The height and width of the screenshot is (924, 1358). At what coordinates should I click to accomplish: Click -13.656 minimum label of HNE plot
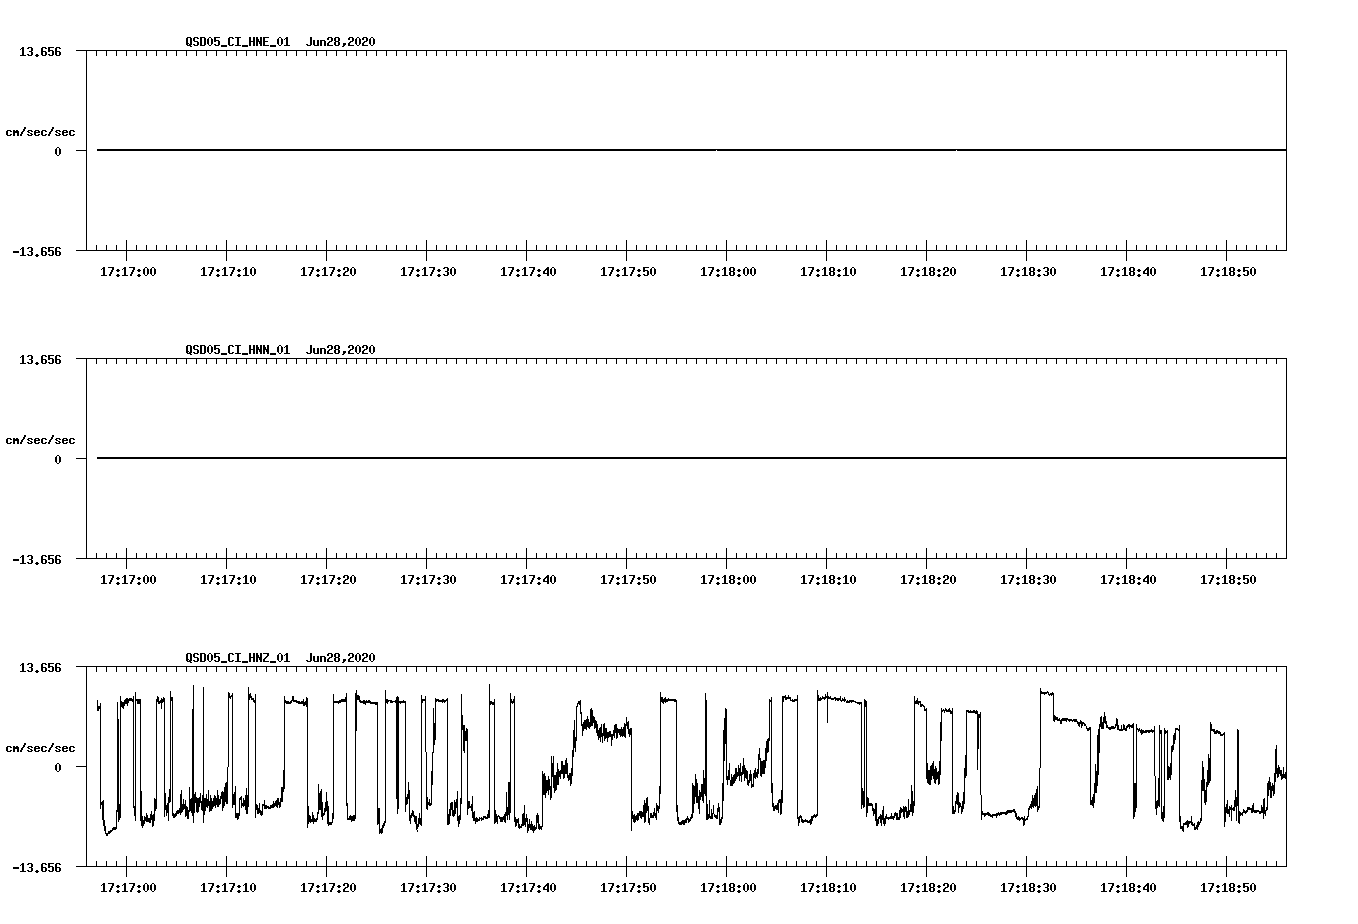(37, 252)
